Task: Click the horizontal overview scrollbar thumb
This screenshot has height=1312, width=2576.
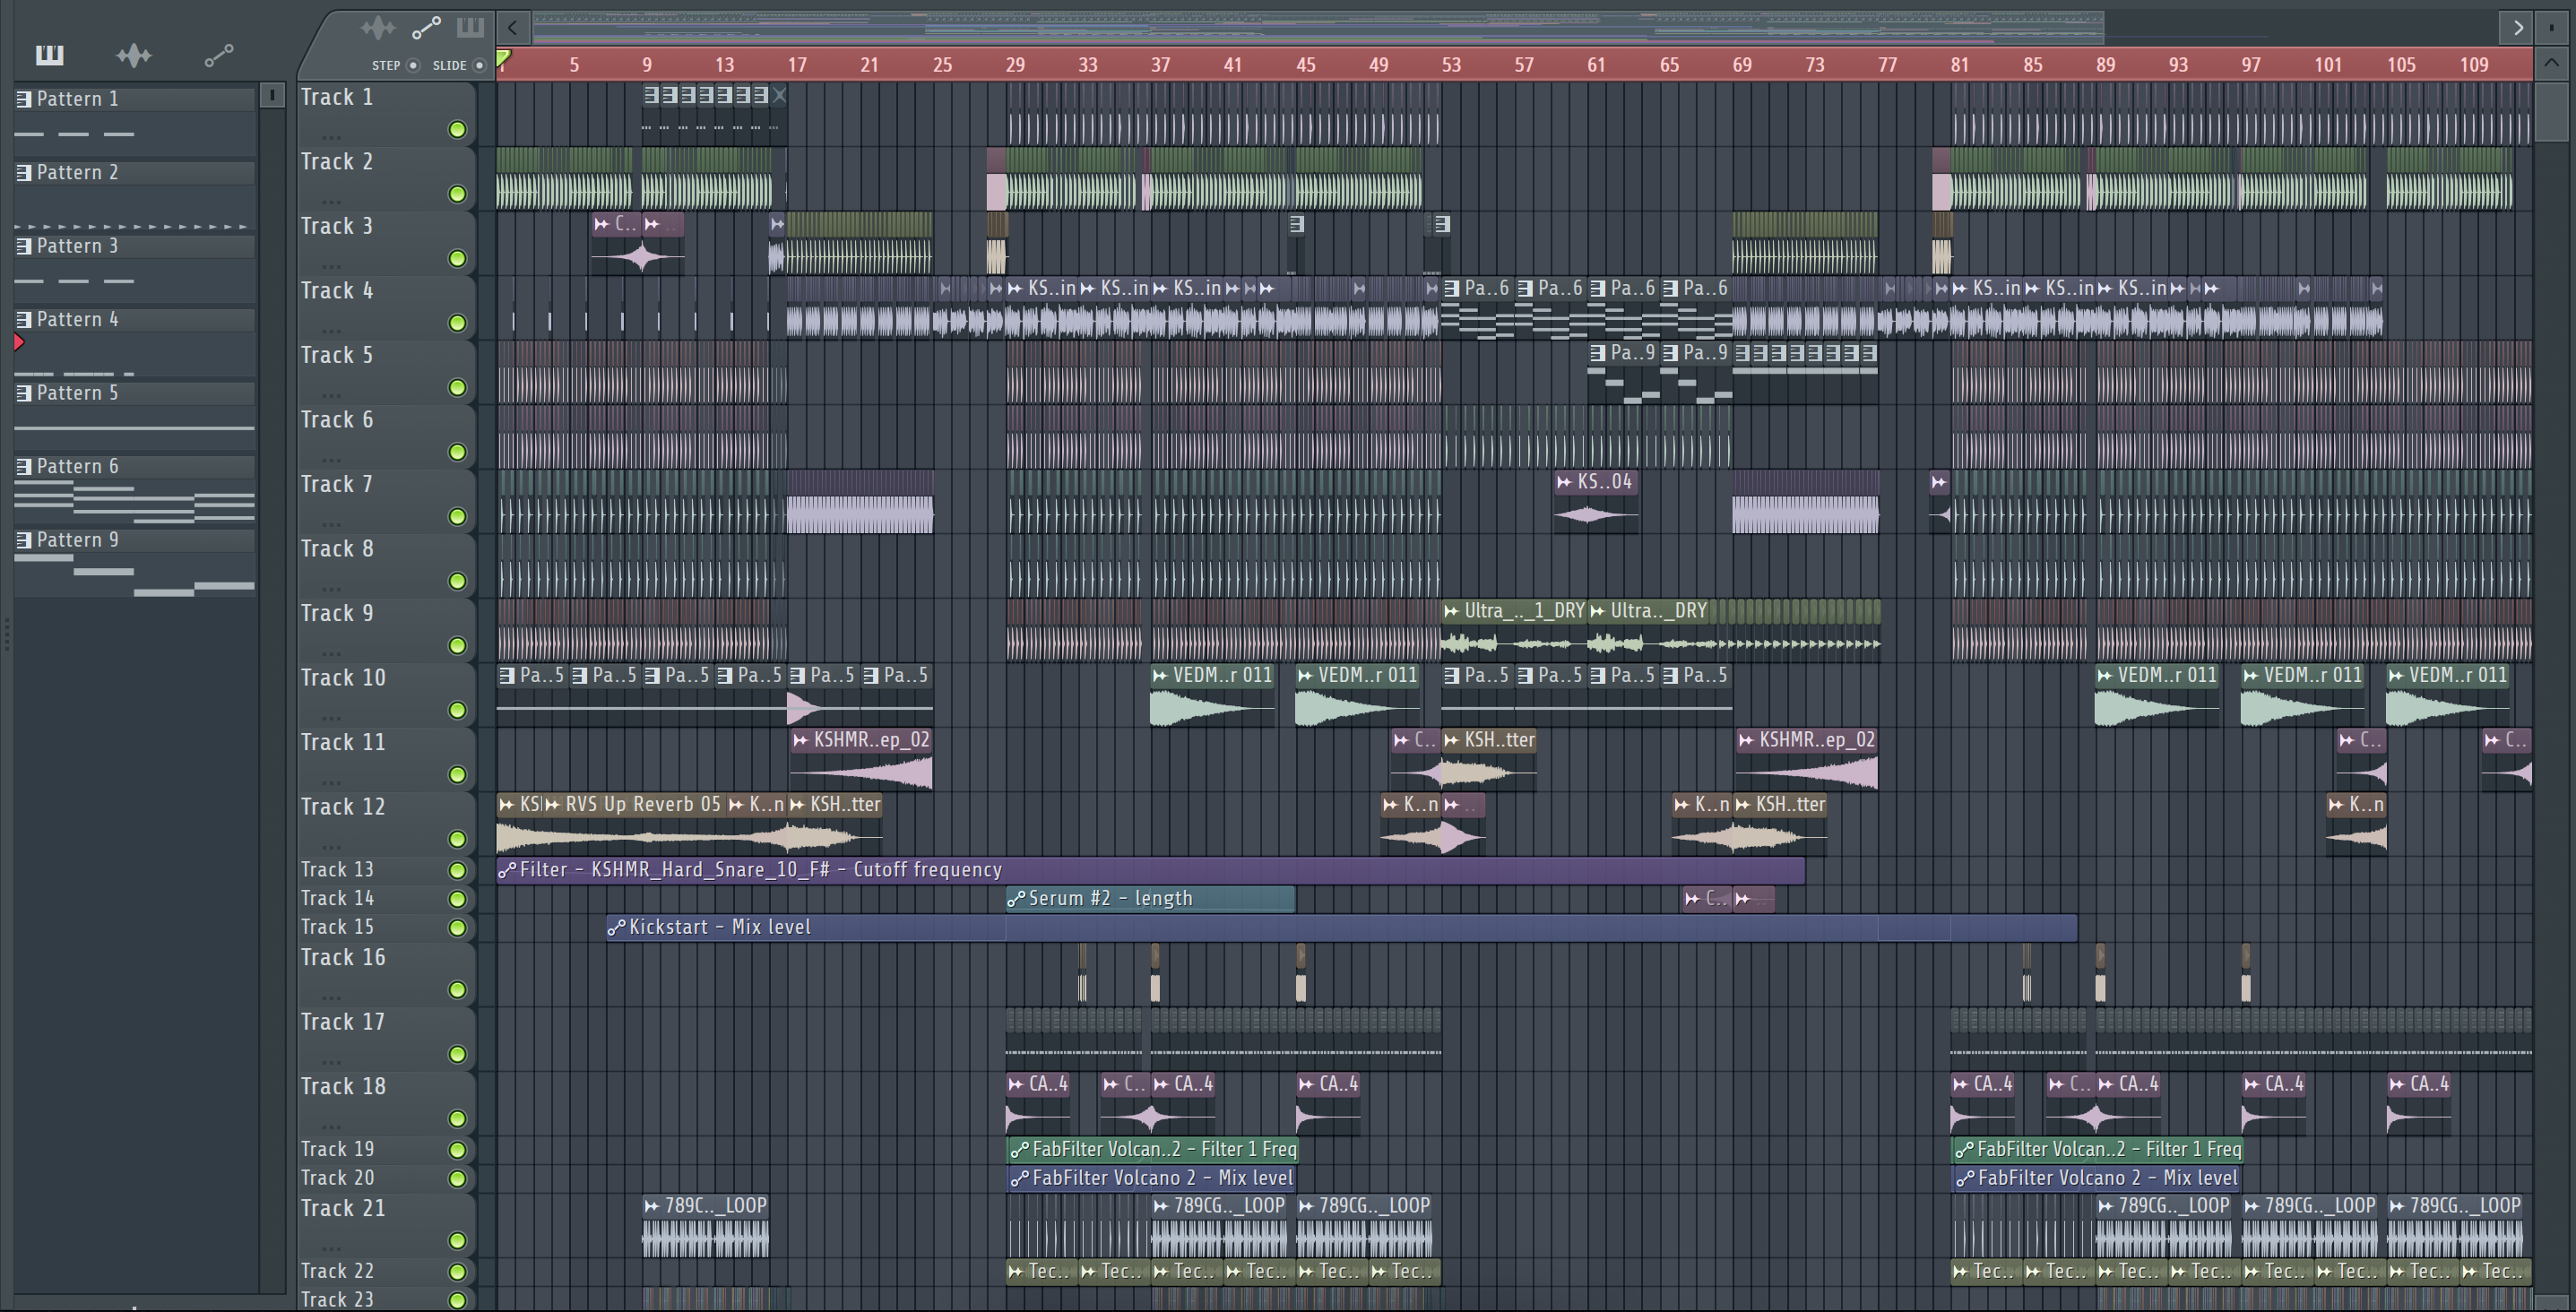Action: point(1318,28)
